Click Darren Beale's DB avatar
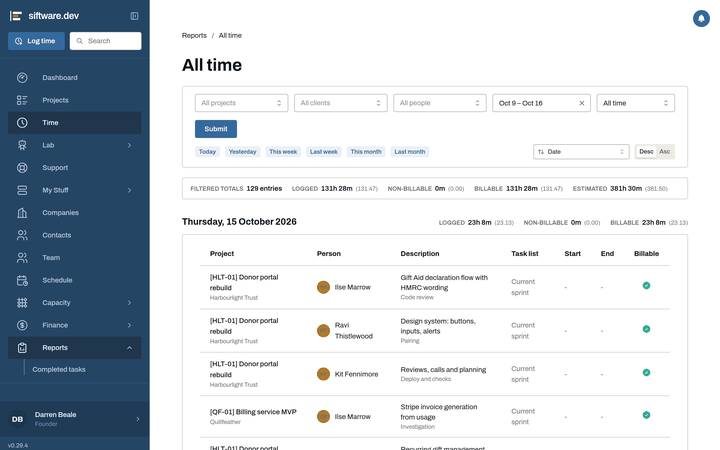The width and height of the screenshot is (720, 450). [x=17, y=419]
